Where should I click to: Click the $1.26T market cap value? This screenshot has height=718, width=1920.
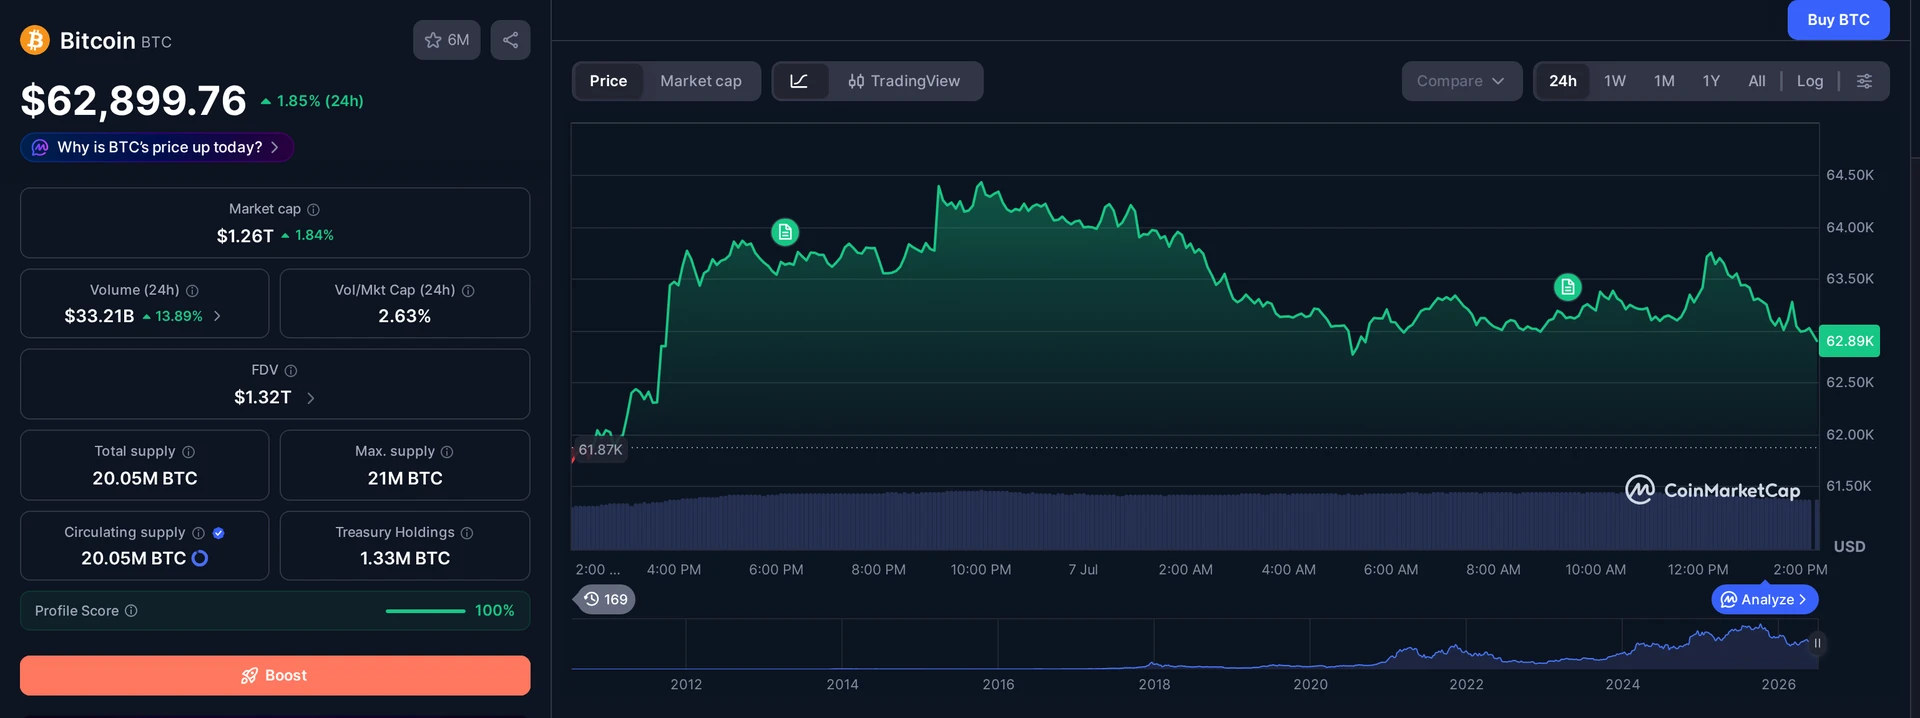click(245, 236)
